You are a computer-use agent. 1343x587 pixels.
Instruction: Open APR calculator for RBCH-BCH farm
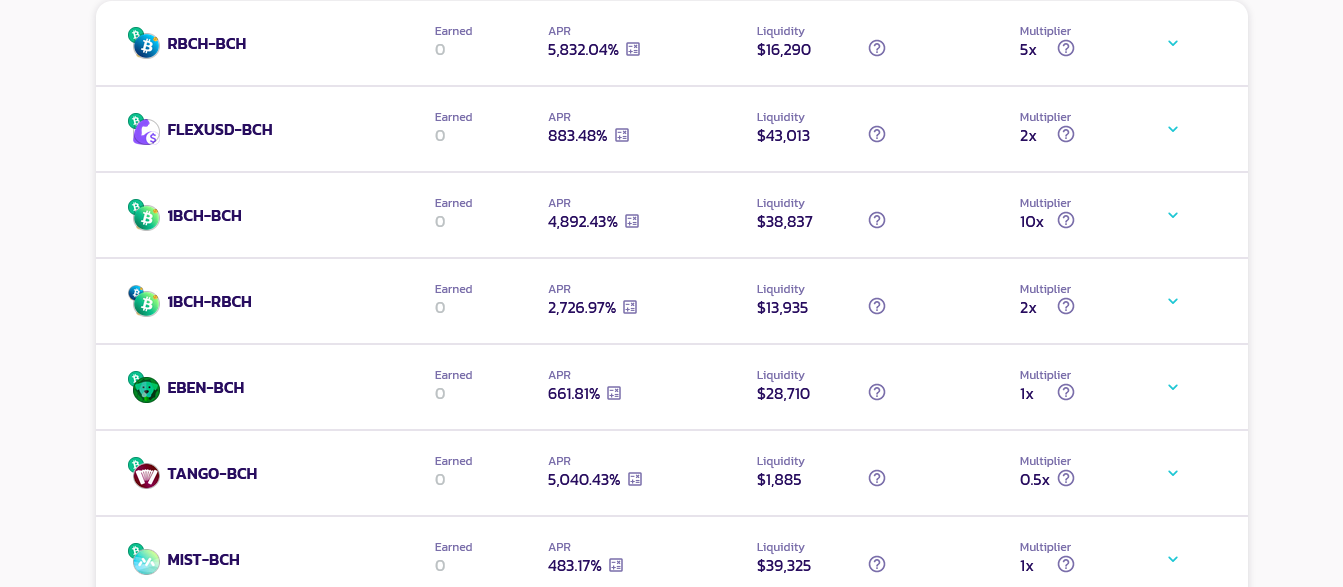(x=633, y=49)
